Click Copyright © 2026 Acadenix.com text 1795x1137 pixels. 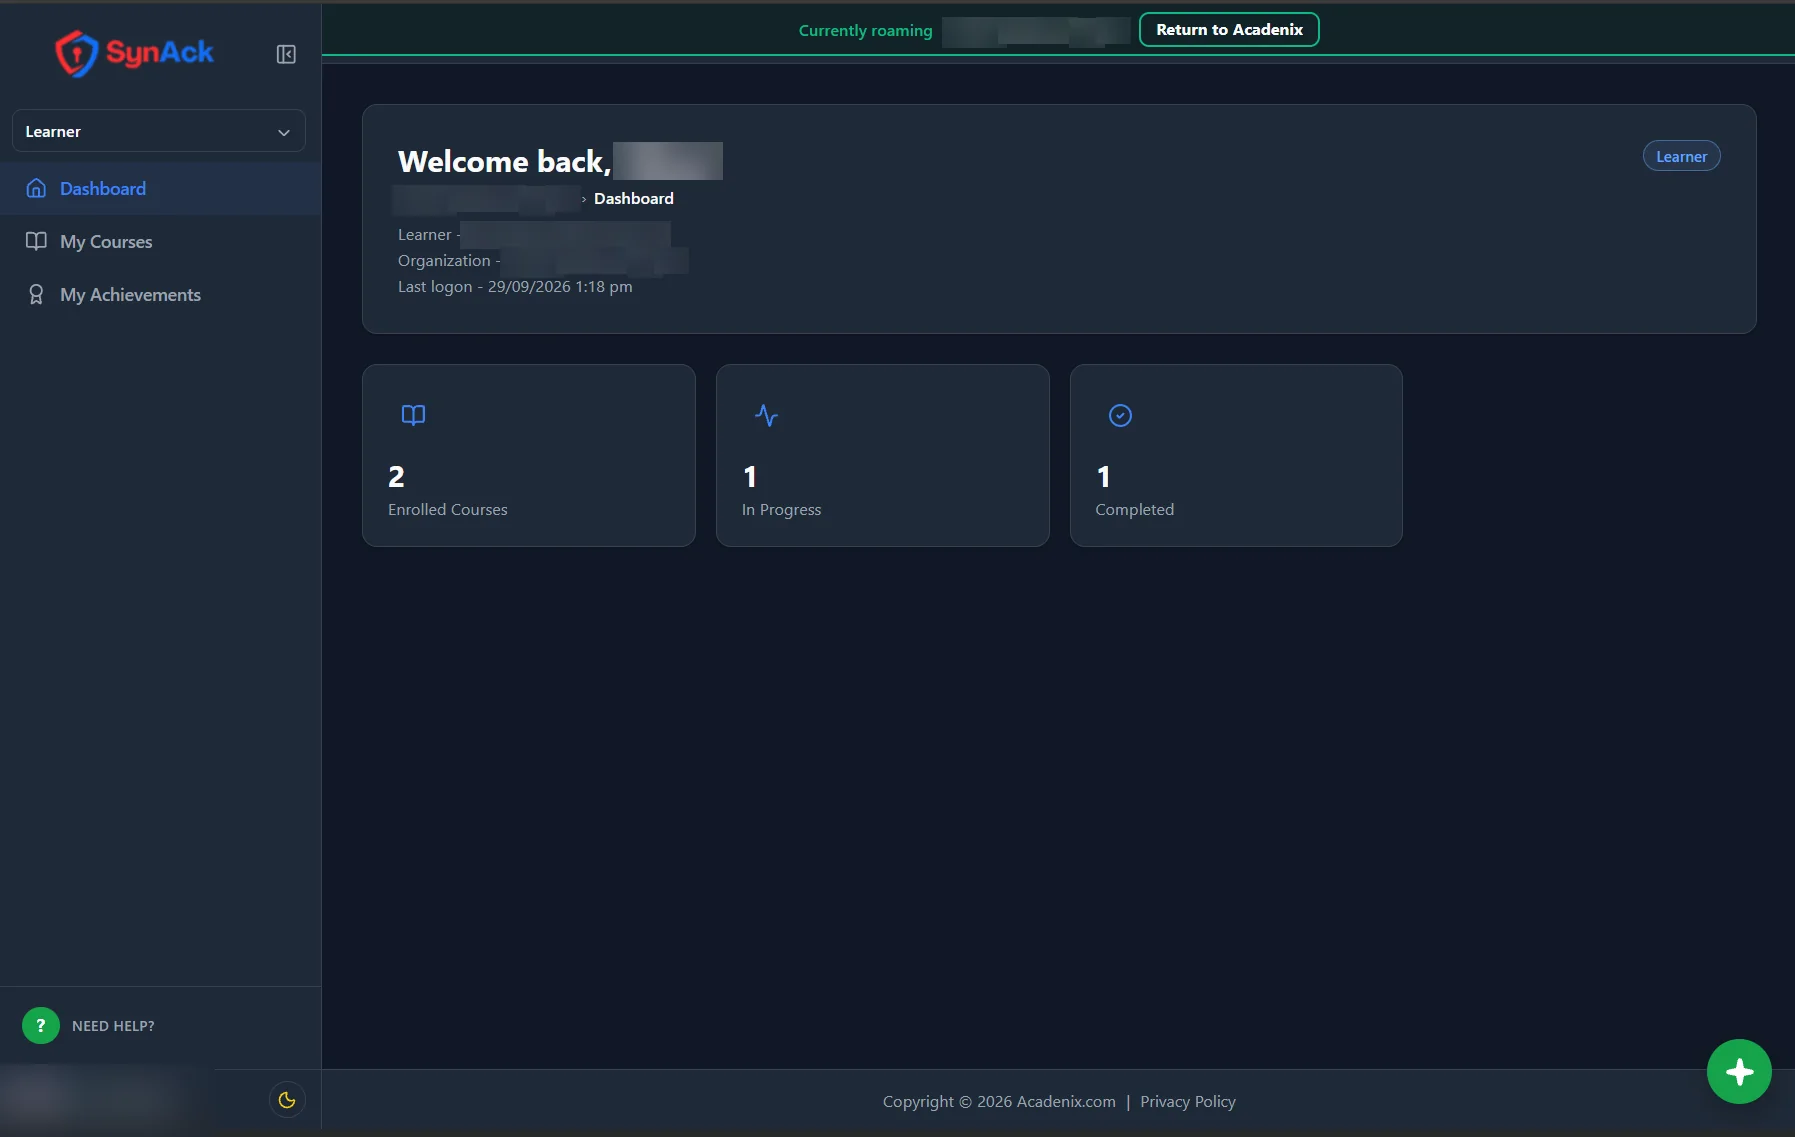coord(999,1101)
